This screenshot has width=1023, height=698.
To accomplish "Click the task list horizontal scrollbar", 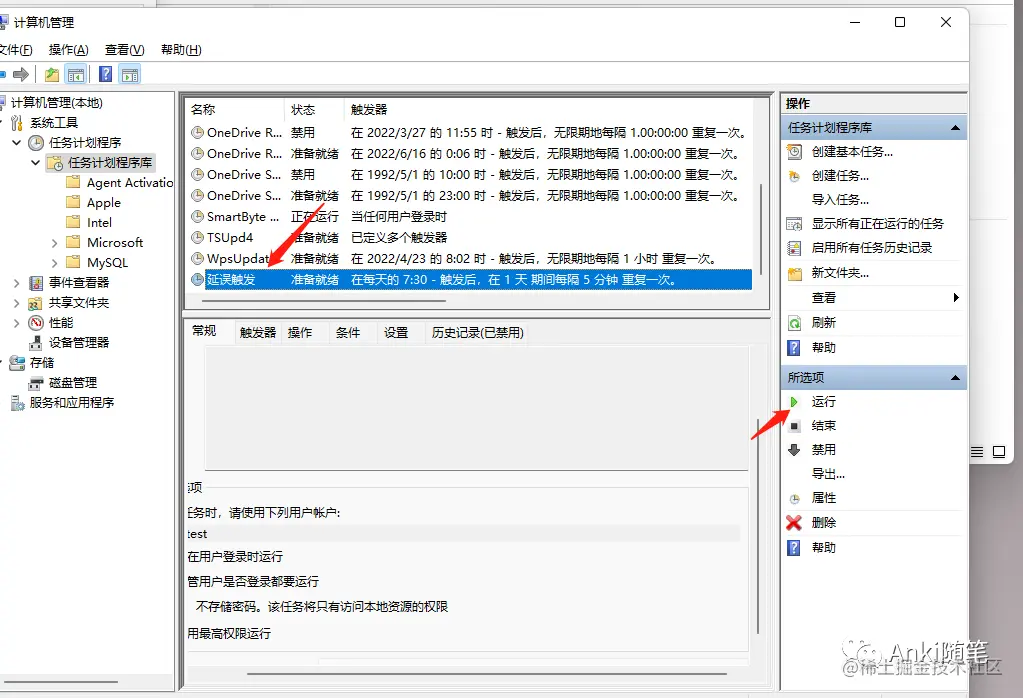I will point(324,301).
